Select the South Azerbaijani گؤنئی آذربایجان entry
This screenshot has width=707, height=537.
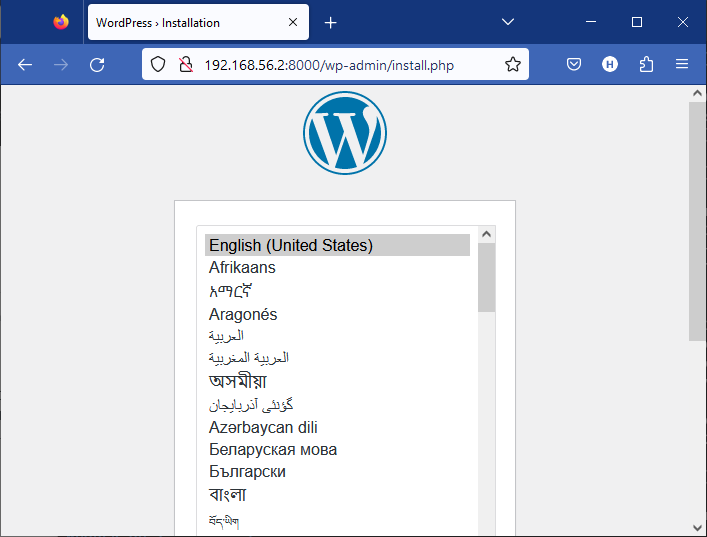pyautogui.click(x=337, y=405)
